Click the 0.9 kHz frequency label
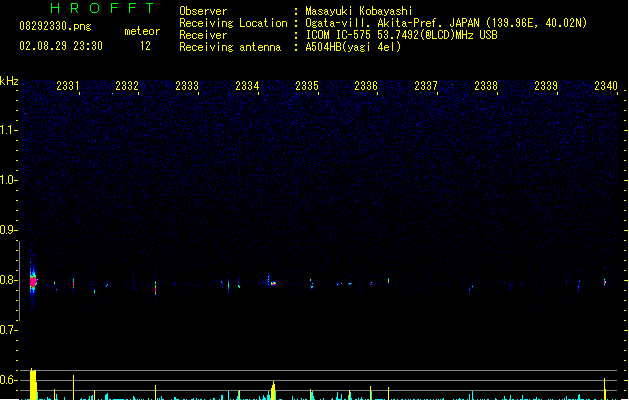Image resolution: width=629 pixels, height=400 pixels. [8, 230]
